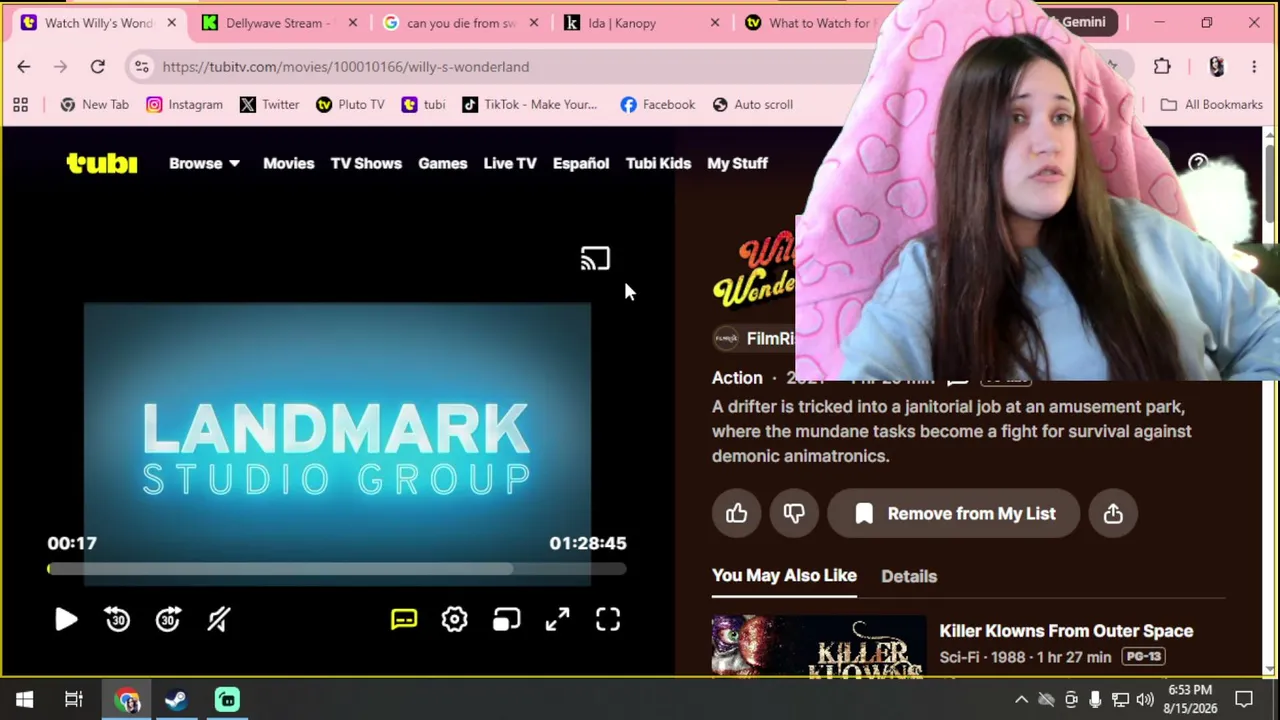Open the Instagram bookmark

pos(185,104)
